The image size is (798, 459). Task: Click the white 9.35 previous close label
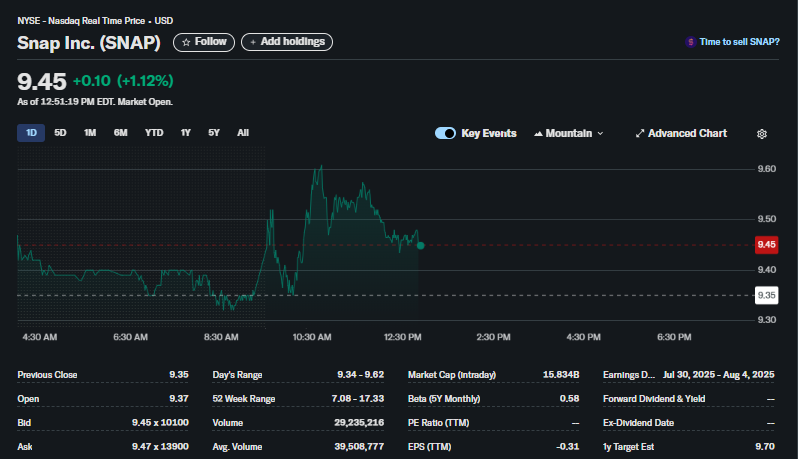(x=766, y=295)
